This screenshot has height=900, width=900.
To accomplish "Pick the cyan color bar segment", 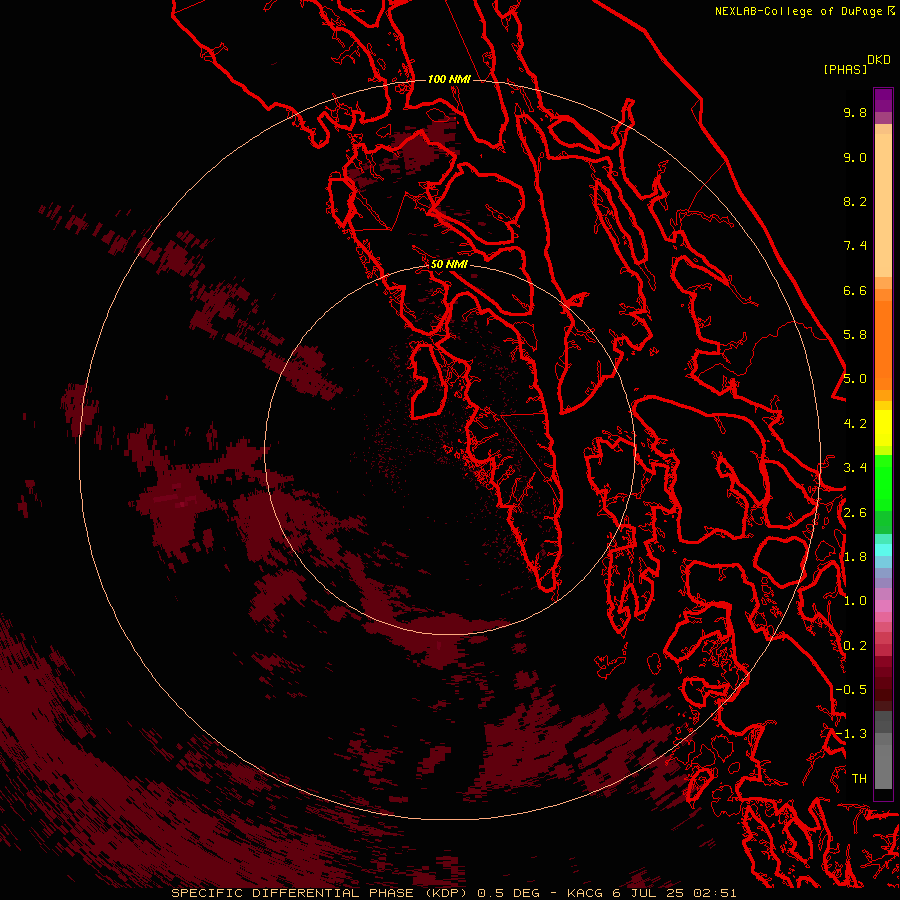I will pyautogui.click(x=883, y=550).
